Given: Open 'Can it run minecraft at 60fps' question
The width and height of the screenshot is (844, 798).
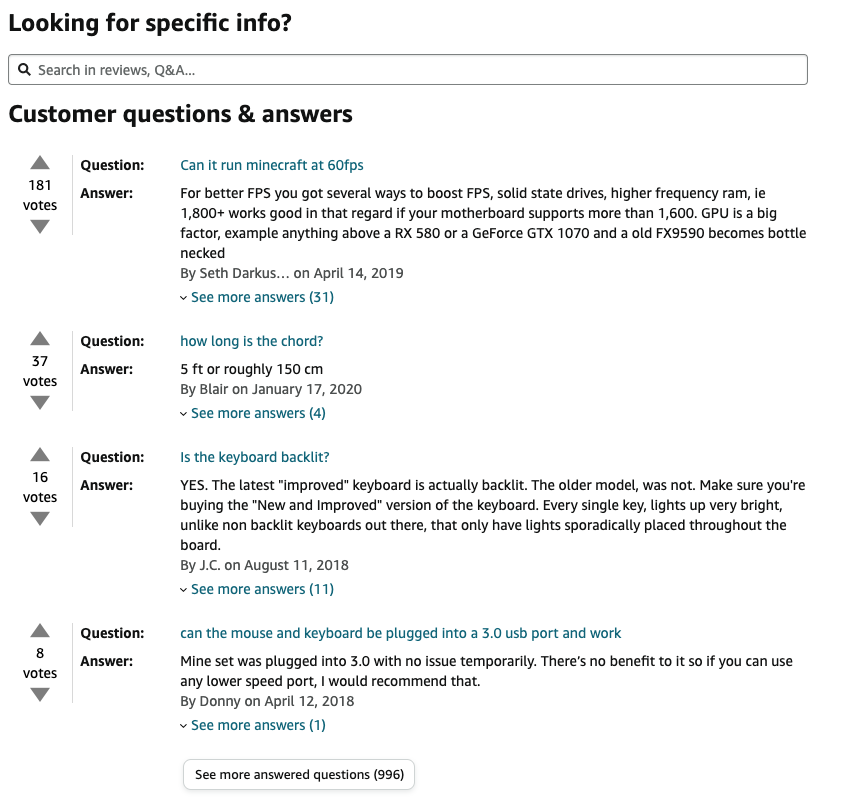Looking at the screenshot, I should pyautogui.click(x=278, y=165).
